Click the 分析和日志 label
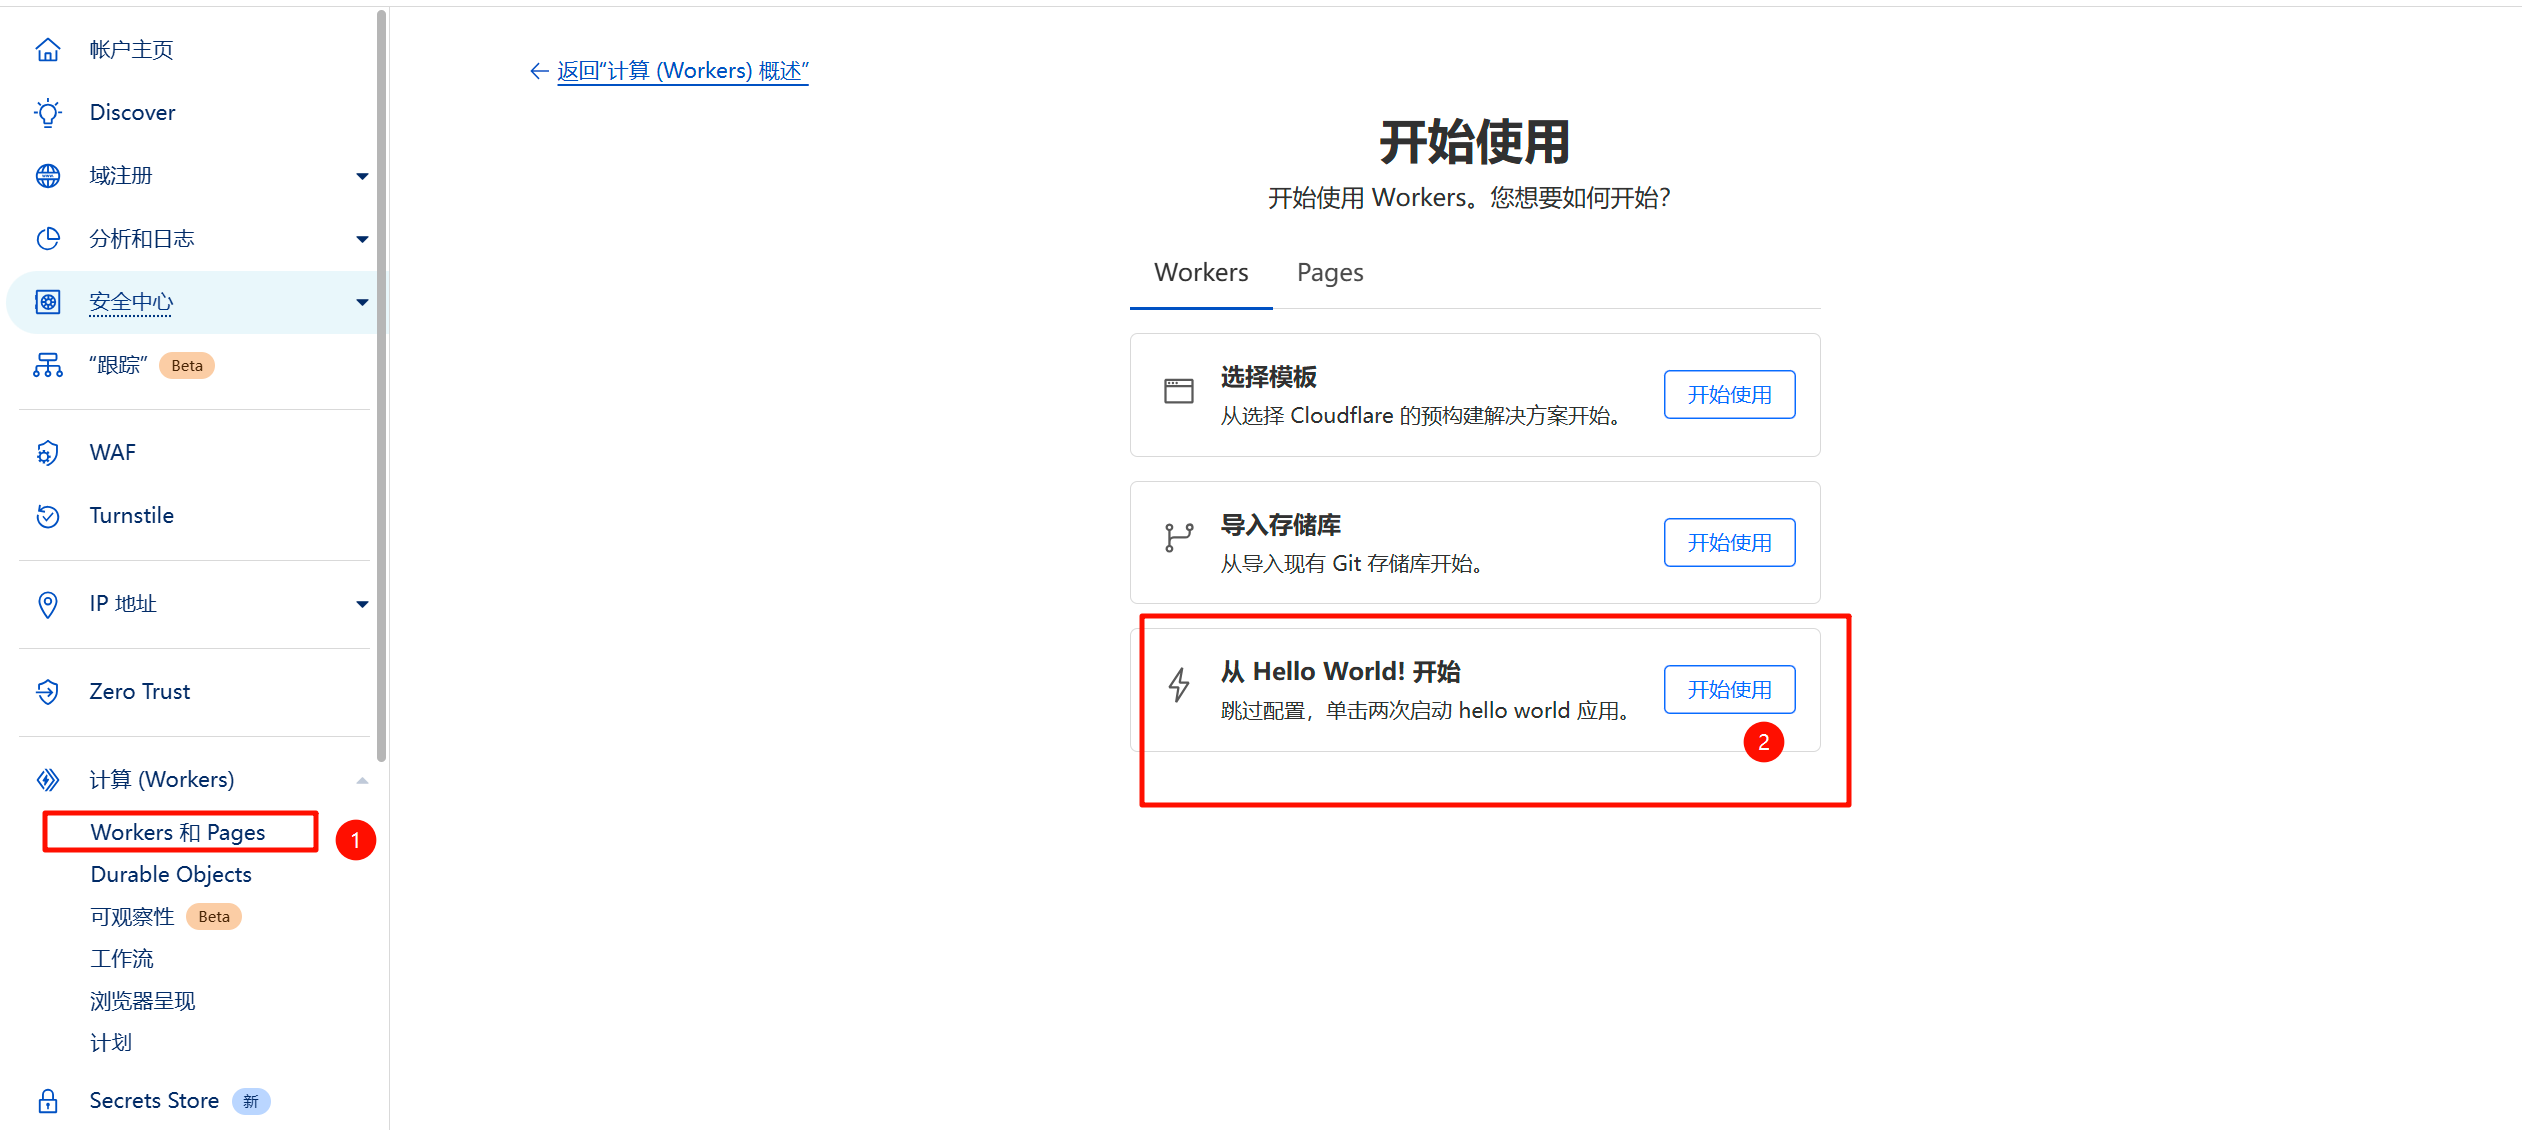The width and height of the screenshot is (2522, 1130). coord(142,239)
